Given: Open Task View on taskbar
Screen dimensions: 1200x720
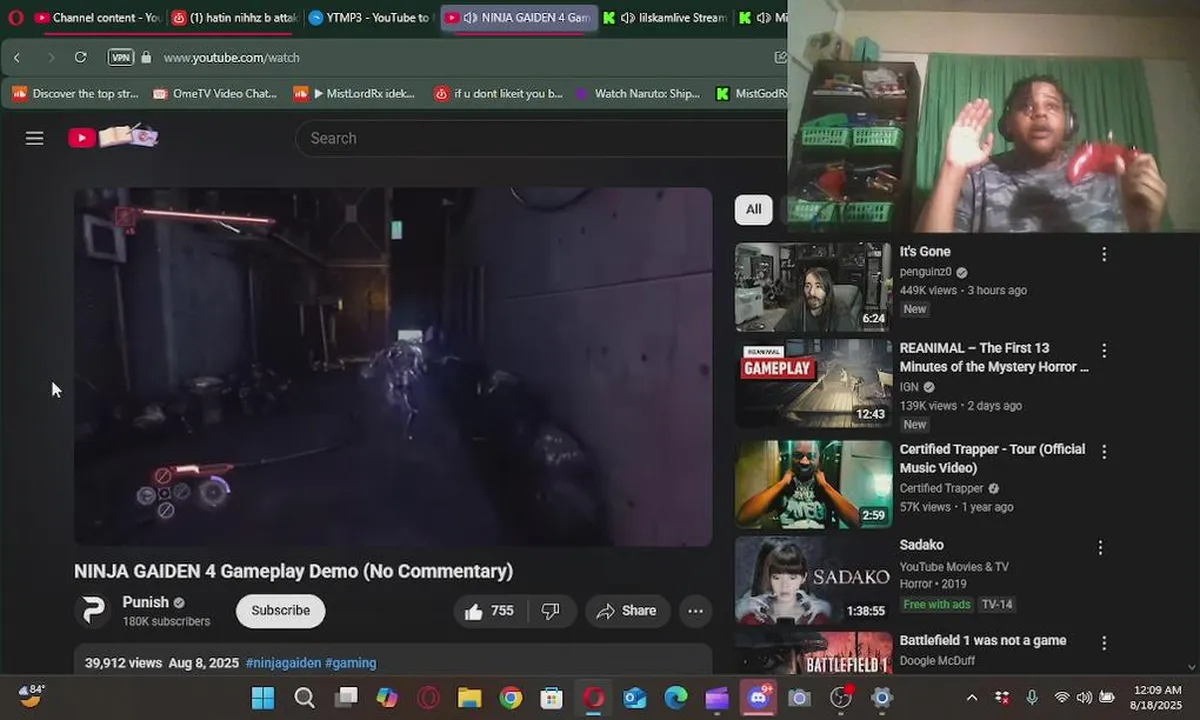Looking at the screenshot, I should point(346,698).
